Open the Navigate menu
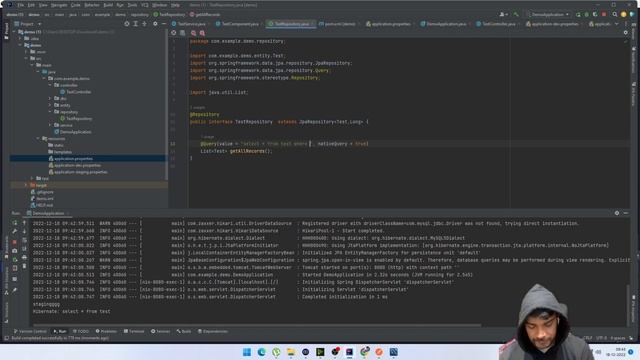The width and height of the screenshot is (640, 360). point(59,5)
